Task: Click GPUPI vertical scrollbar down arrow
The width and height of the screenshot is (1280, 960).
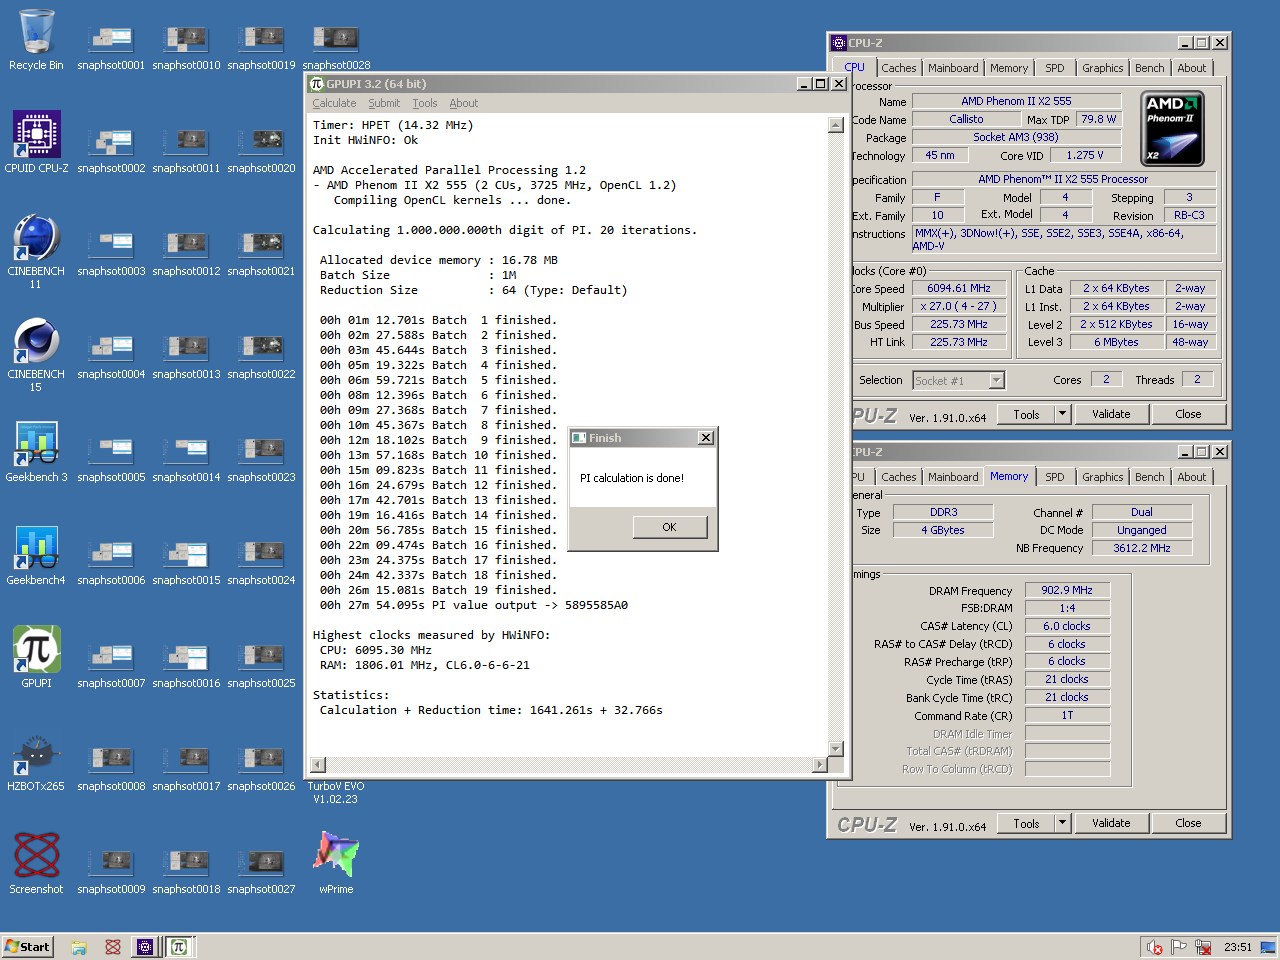Action: [836, 748]
